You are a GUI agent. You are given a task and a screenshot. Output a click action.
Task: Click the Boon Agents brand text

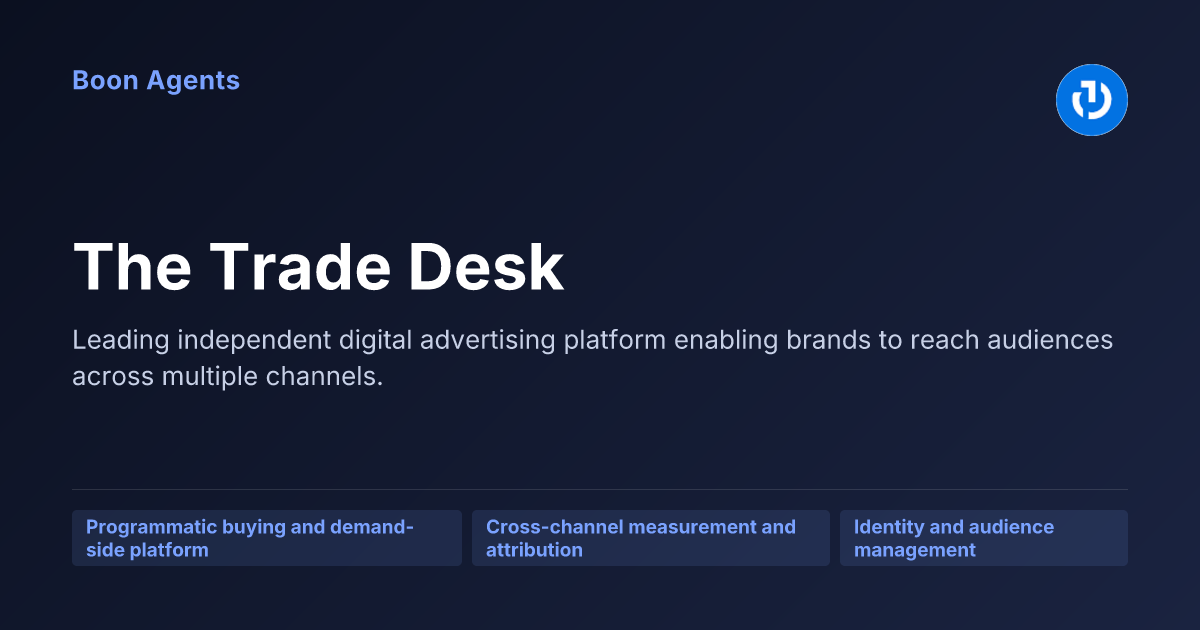tap(156, 81)
